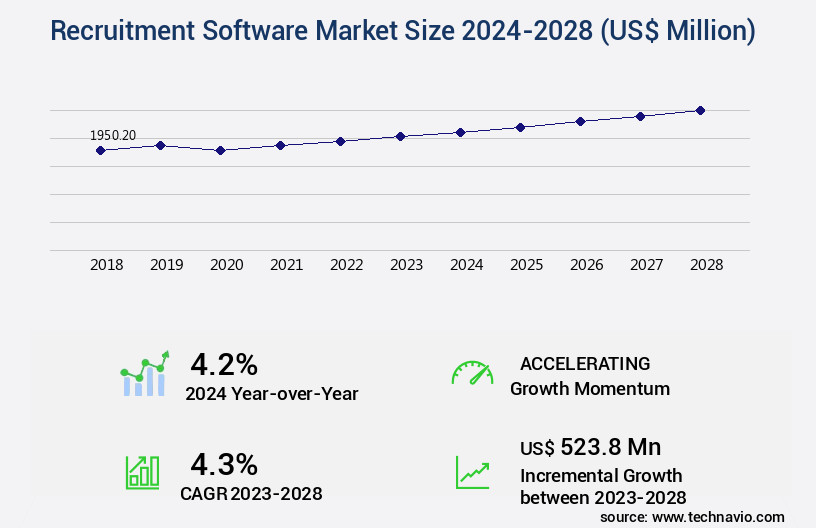Click the US$ 523.8 Mn figure
This screenshot has width=816, height=528.
[x=590, y=447]
